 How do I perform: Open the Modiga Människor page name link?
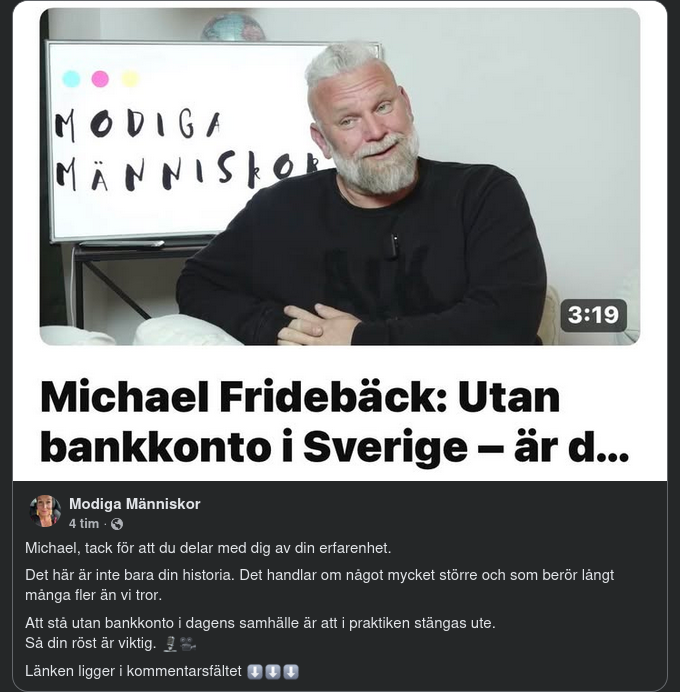point(135,504)
